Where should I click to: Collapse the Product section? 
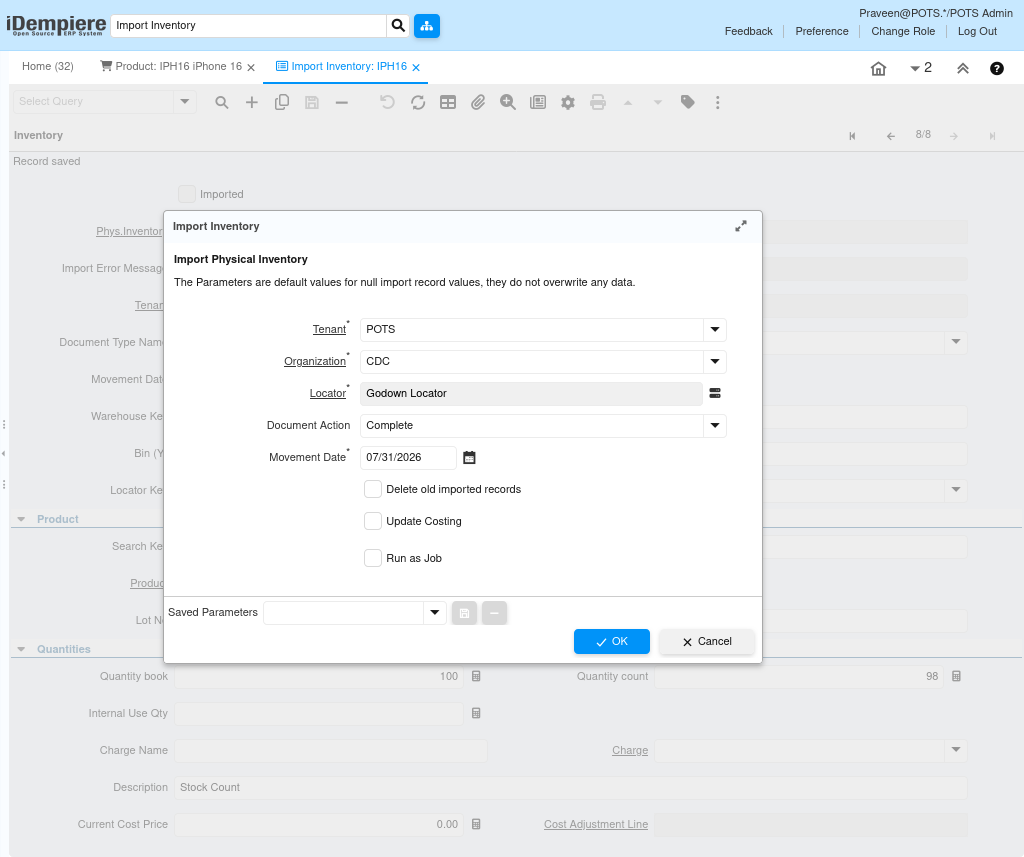pos(22,519)
